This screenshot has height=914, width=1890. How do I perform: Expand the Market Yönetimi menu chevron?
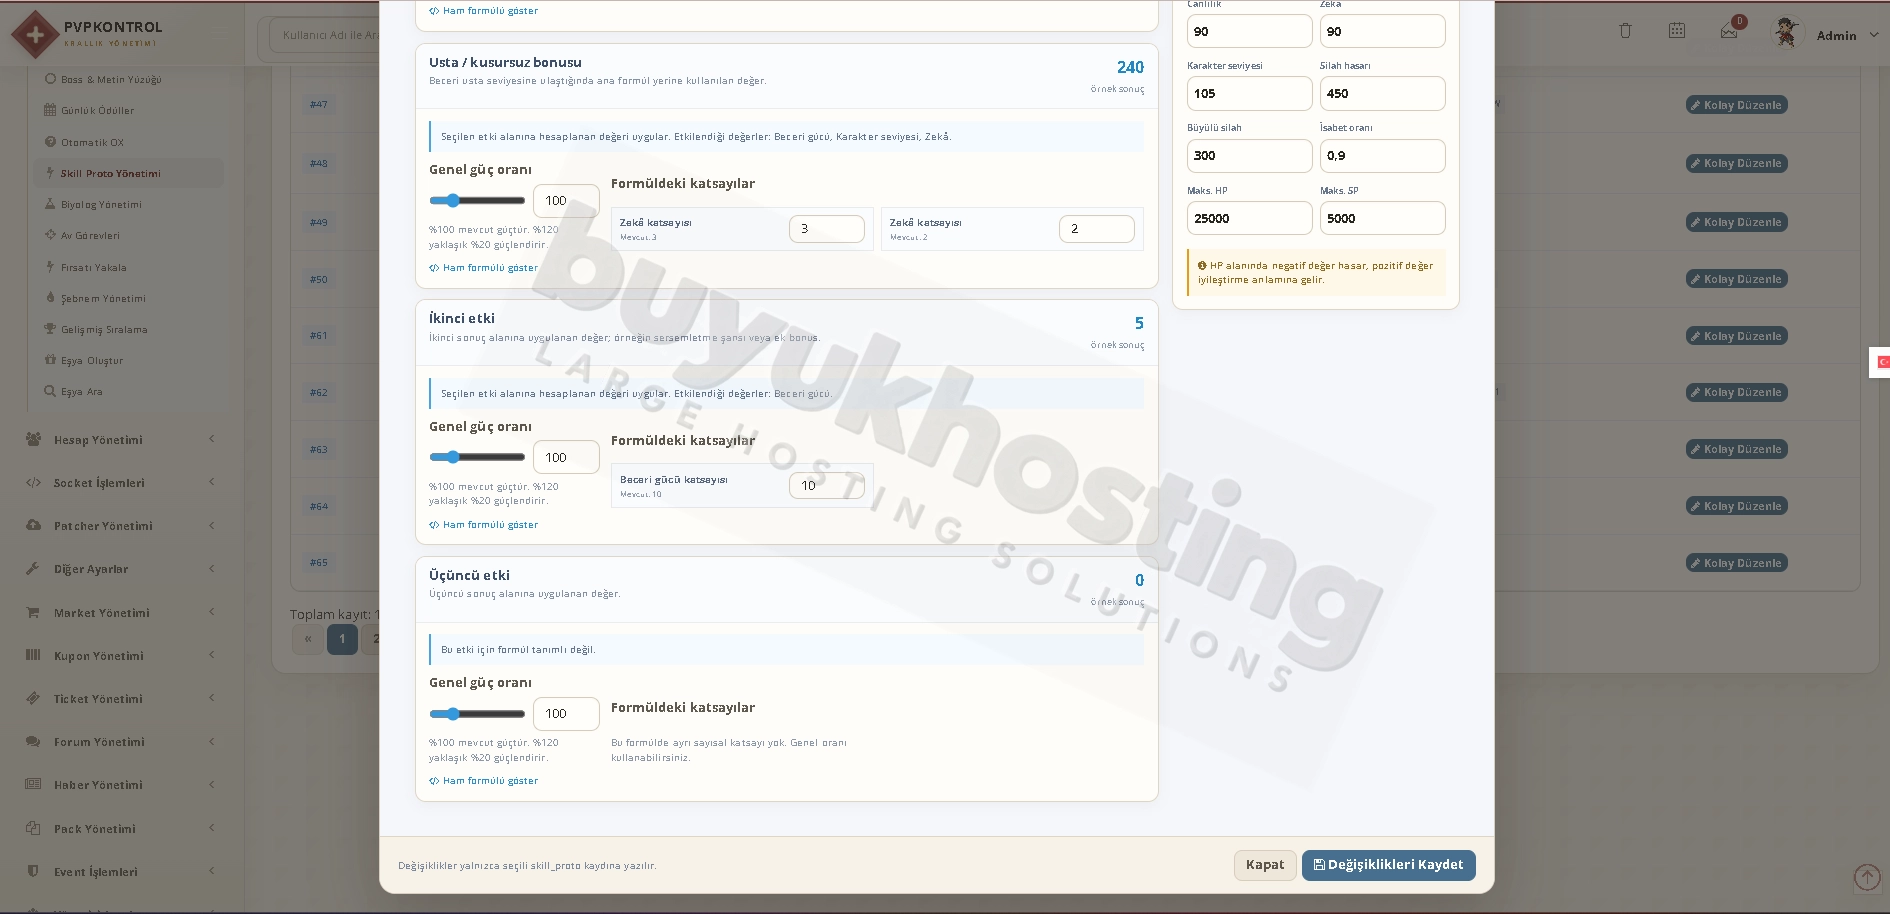click(x=211, y=612)
